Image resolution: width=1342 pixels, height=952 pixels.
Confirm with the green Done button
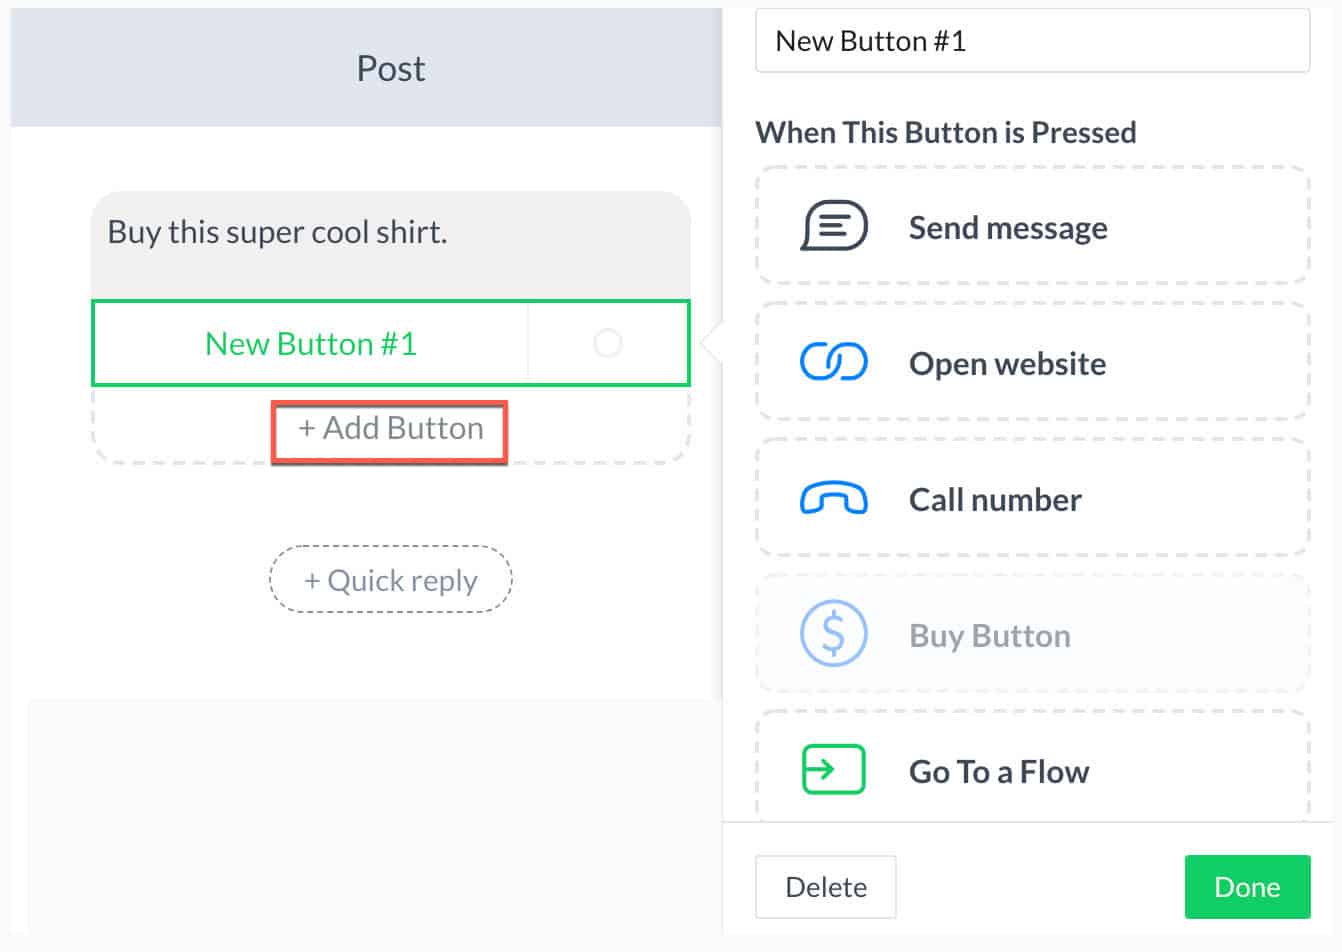point(1246,887)
